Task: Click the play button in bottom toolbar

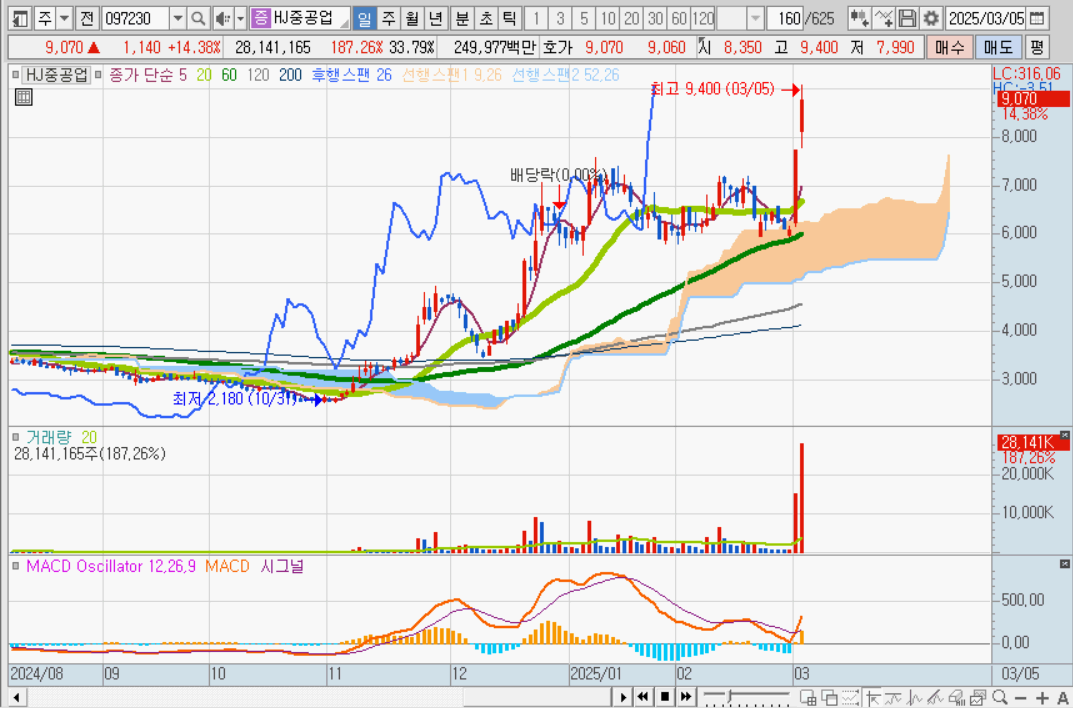Action: (x=623, y=697)
